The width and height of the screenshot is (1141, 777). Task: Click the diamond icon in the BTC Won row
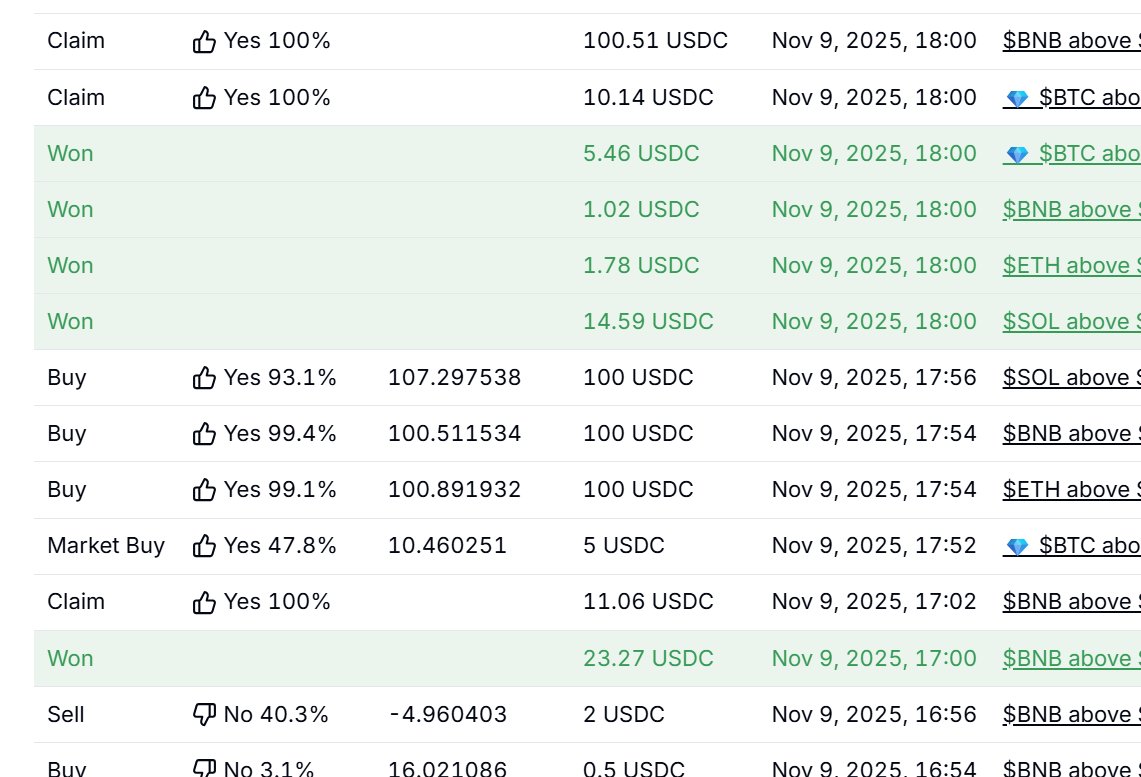(x=1018, y=153)
